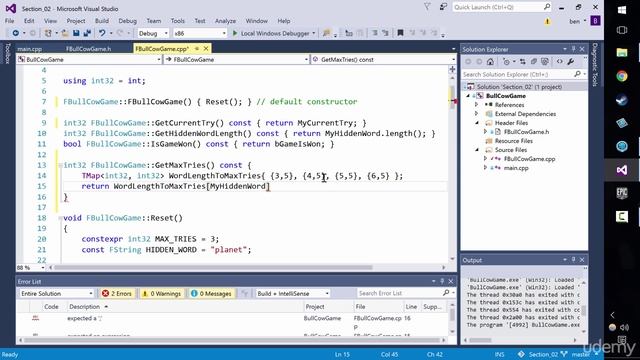Image resolution: width=640 pixels, height=360 pixels.
Task: Select main.cpp in Solution Explorer
Action: point(516,168)
